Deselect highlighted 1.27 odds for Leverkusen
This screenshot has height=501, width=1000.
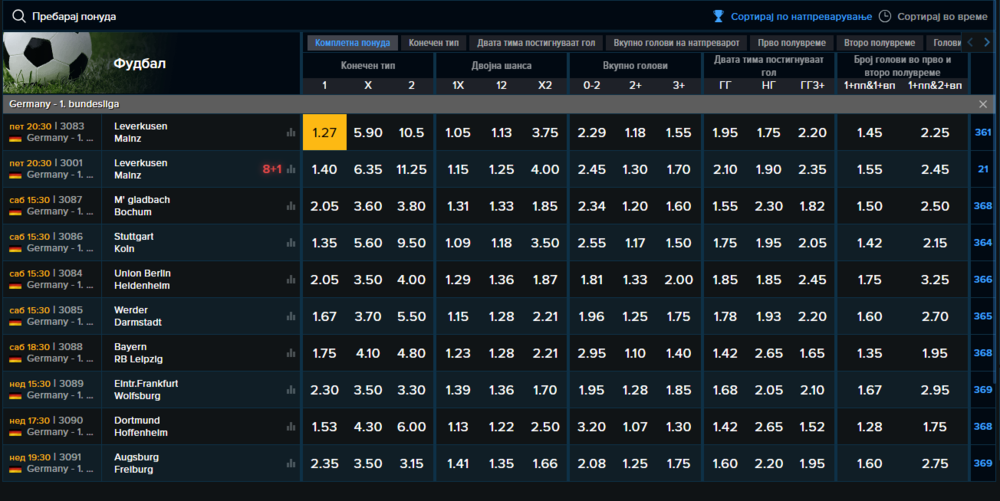coord(324,133)
